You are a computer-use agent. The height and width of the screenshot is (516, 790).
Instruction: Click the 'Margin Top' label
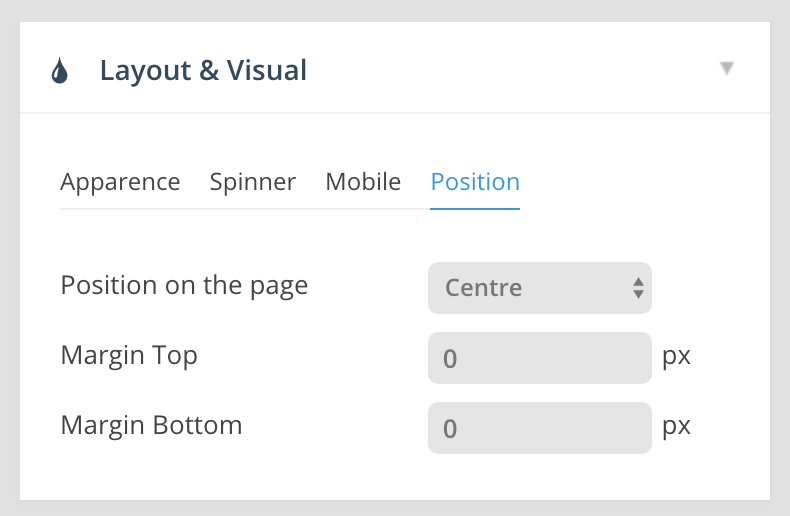129,355
